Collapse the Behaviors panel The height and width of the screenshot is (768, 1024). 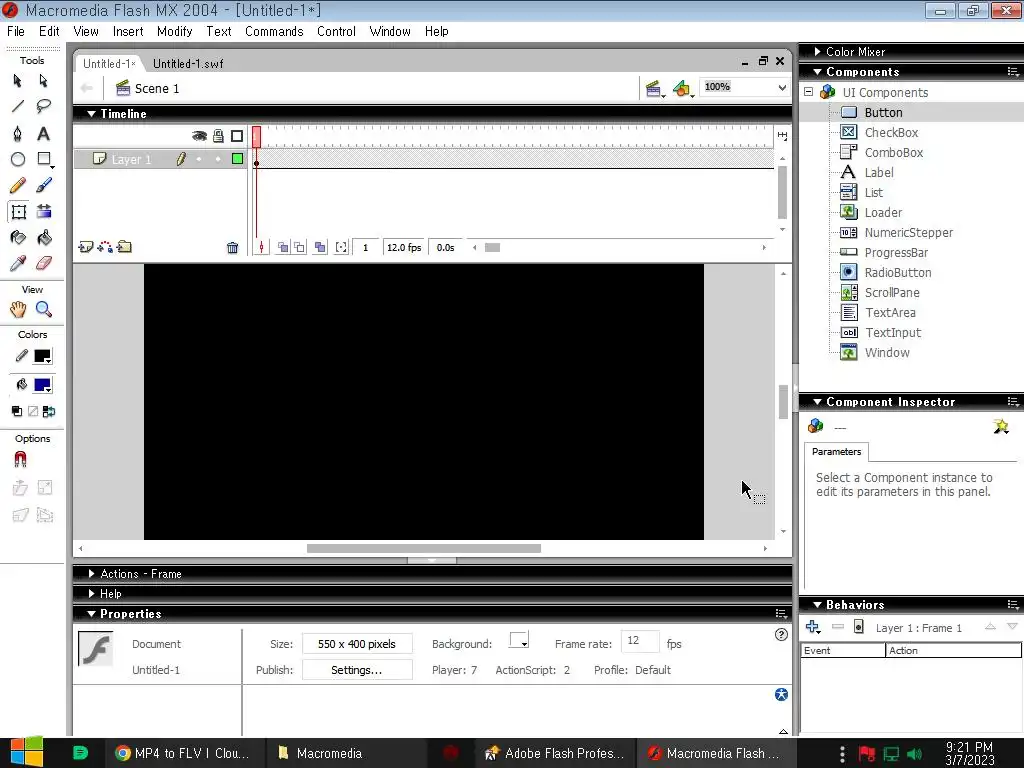tap(818, 605)
